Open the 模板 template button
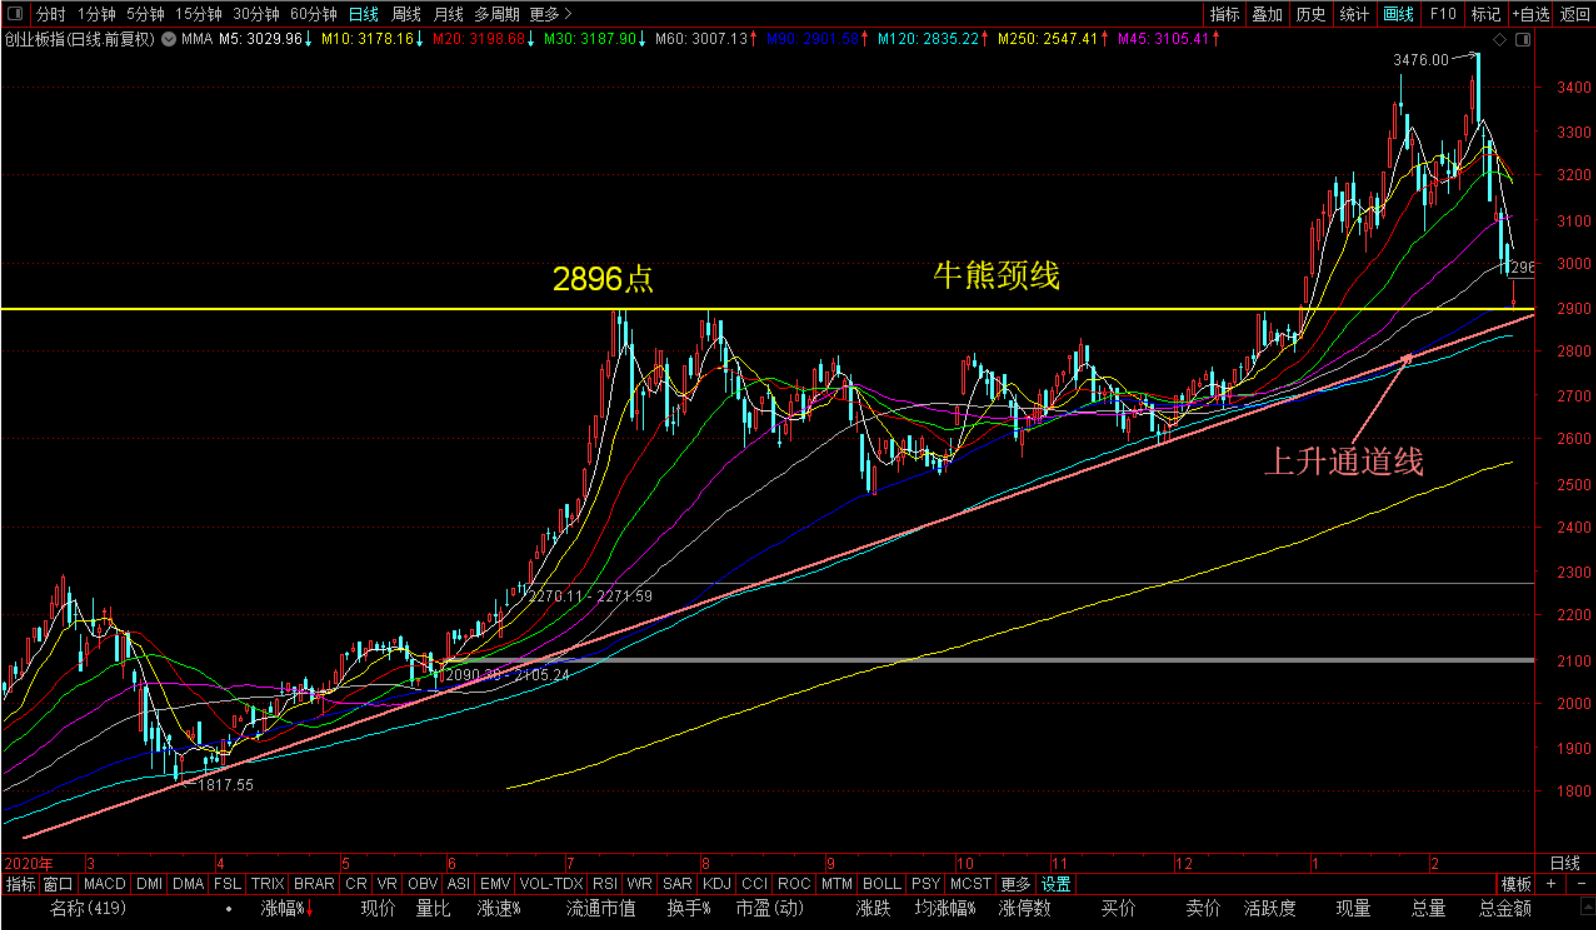This screenshot has width=1596, height=930. click(1517, 884)
